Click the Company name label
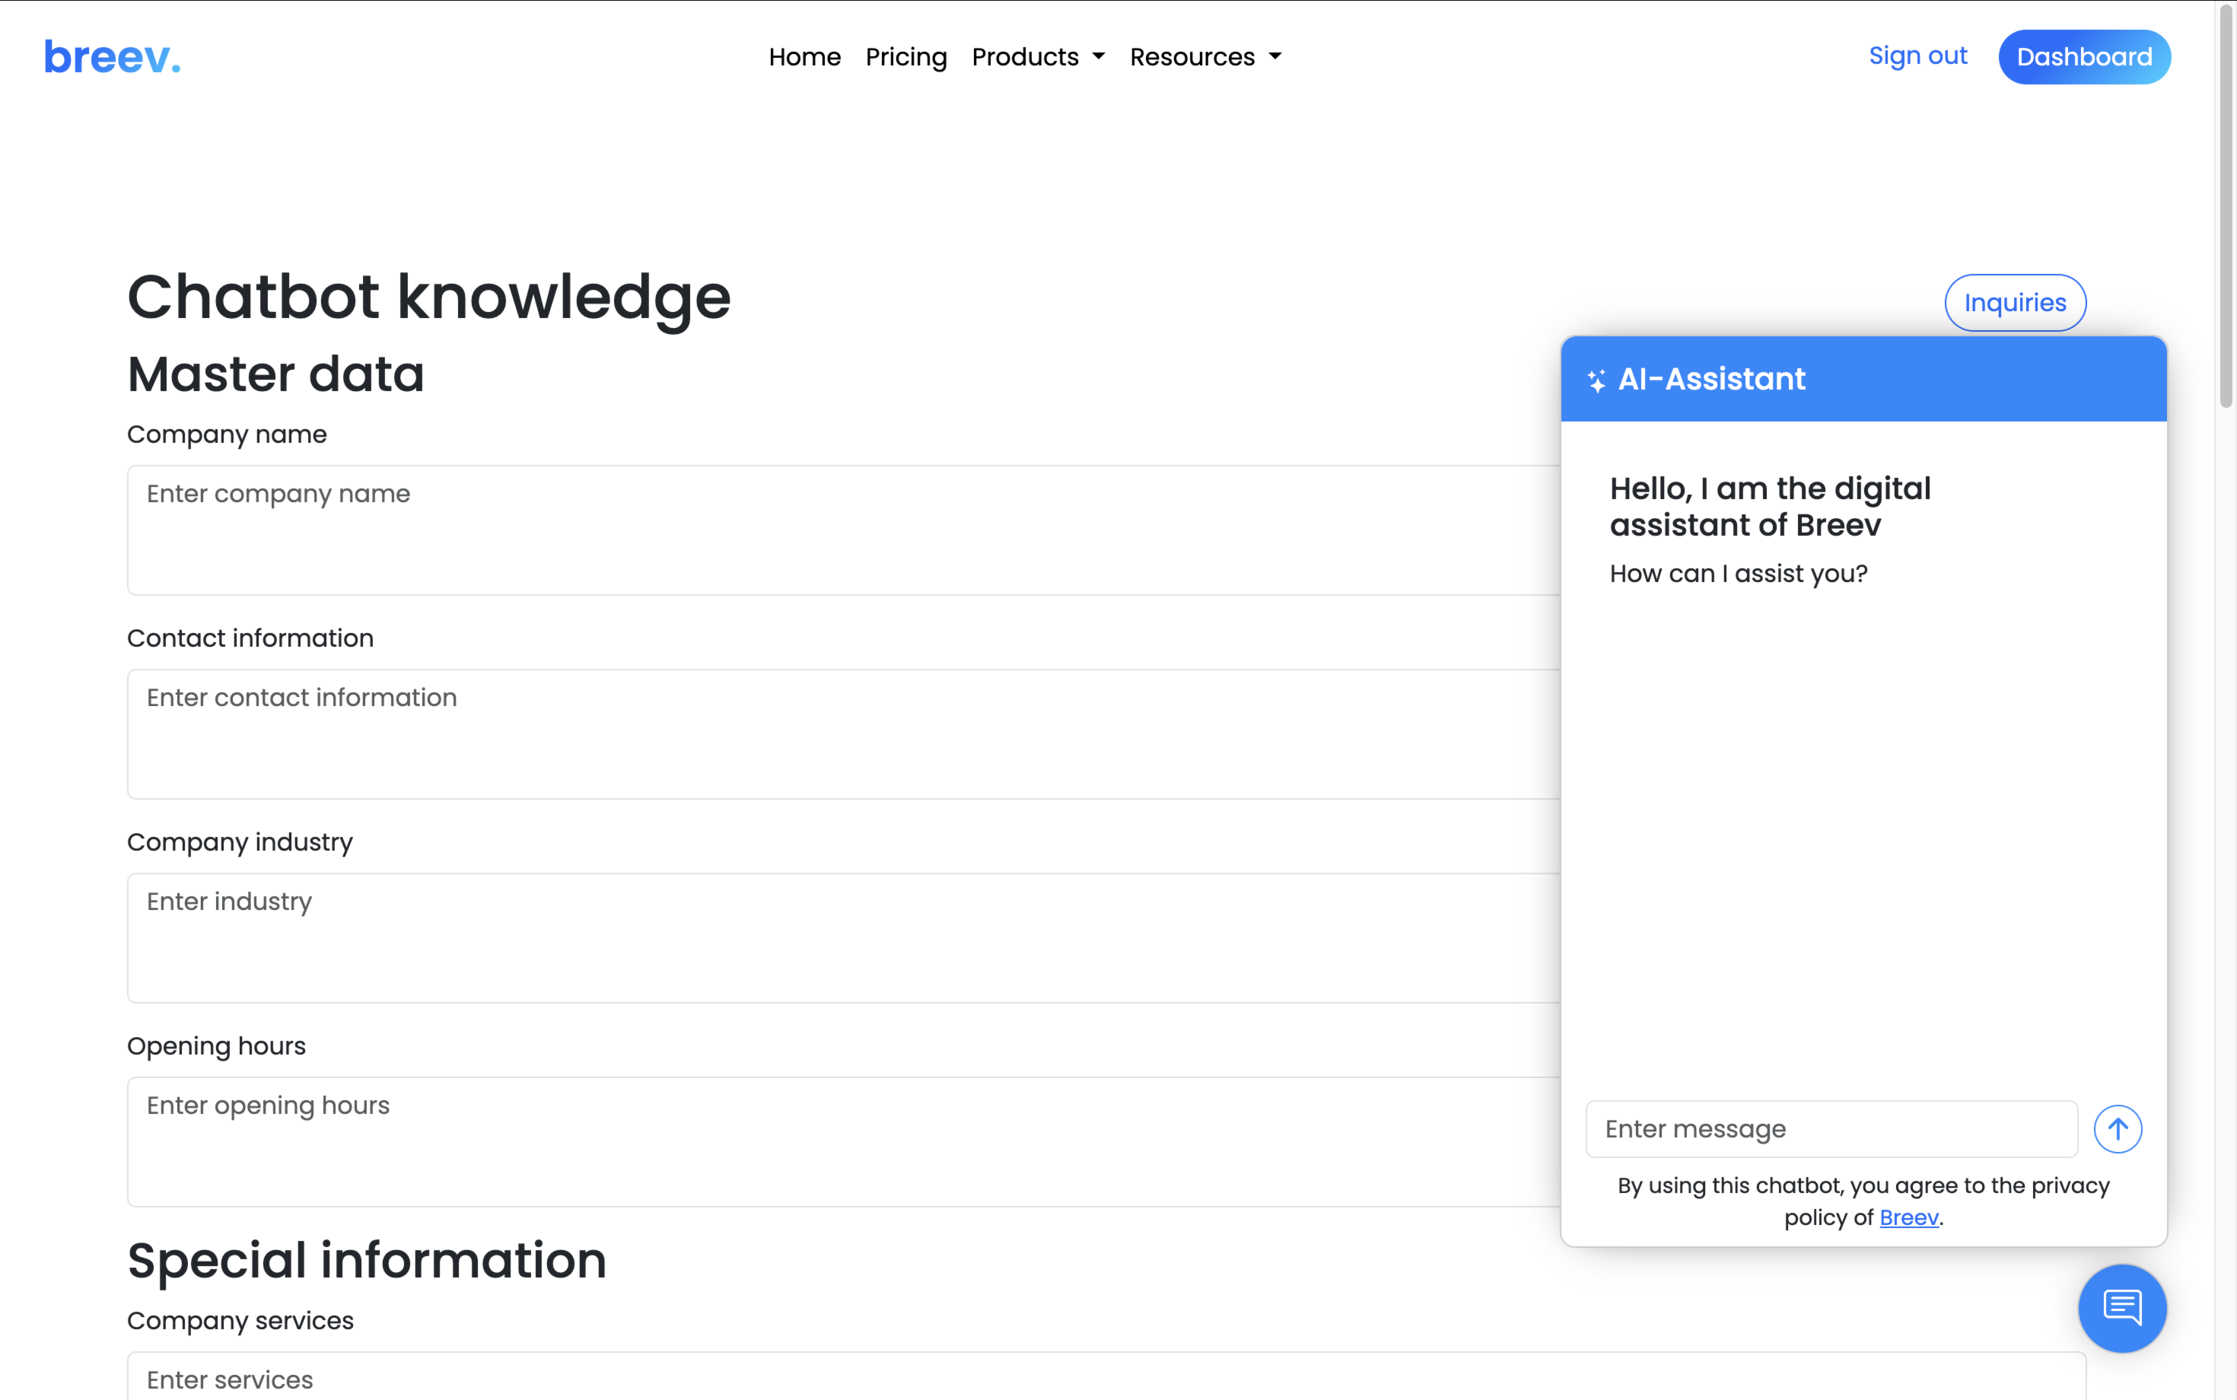 click(x=226, y=434)
